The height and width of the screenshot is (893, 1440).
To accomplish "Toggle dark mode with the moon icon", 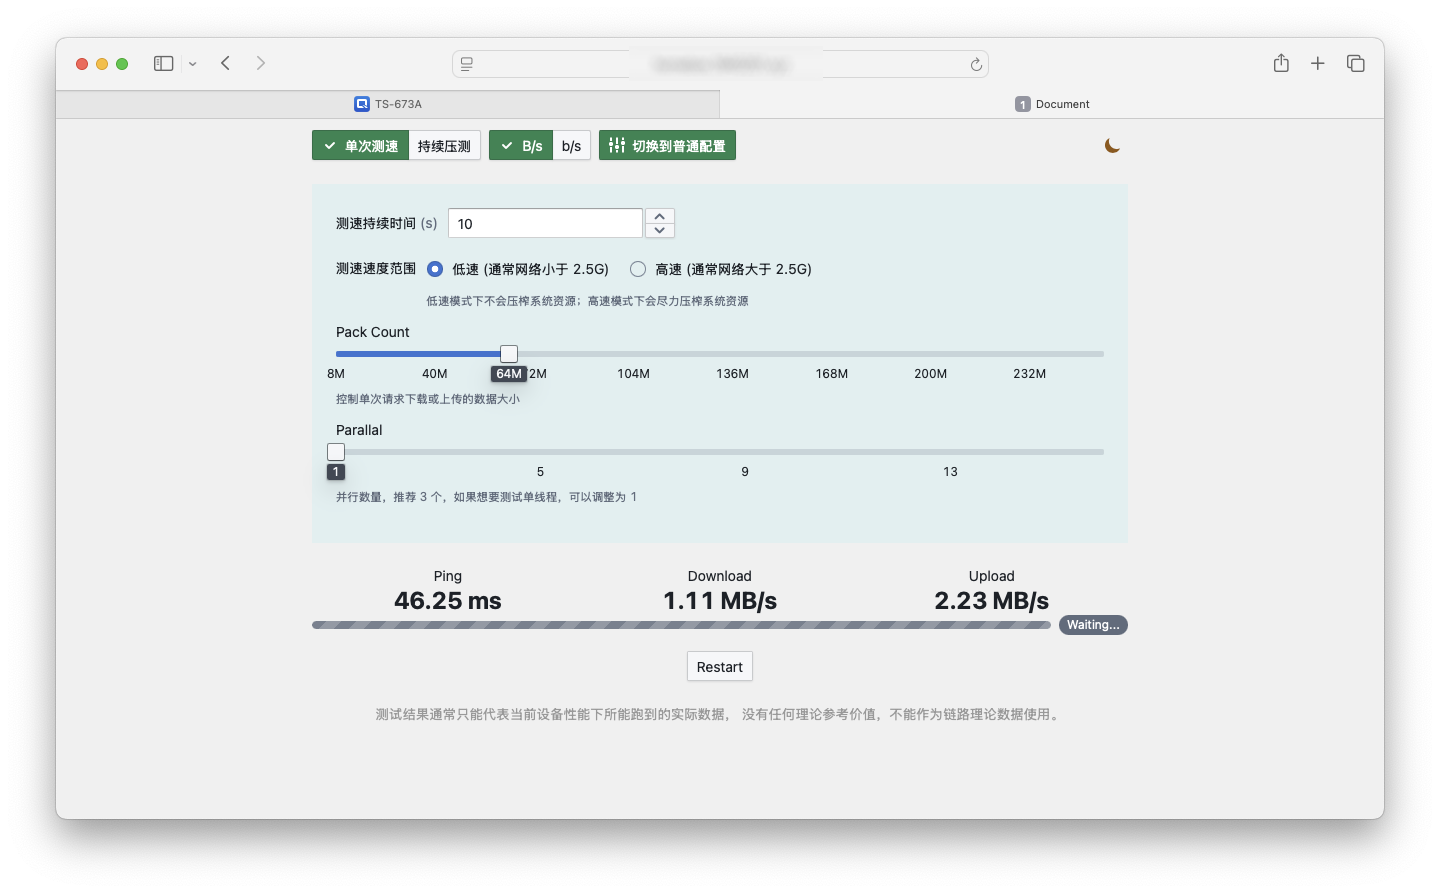I will click(x=1112, y=144).
